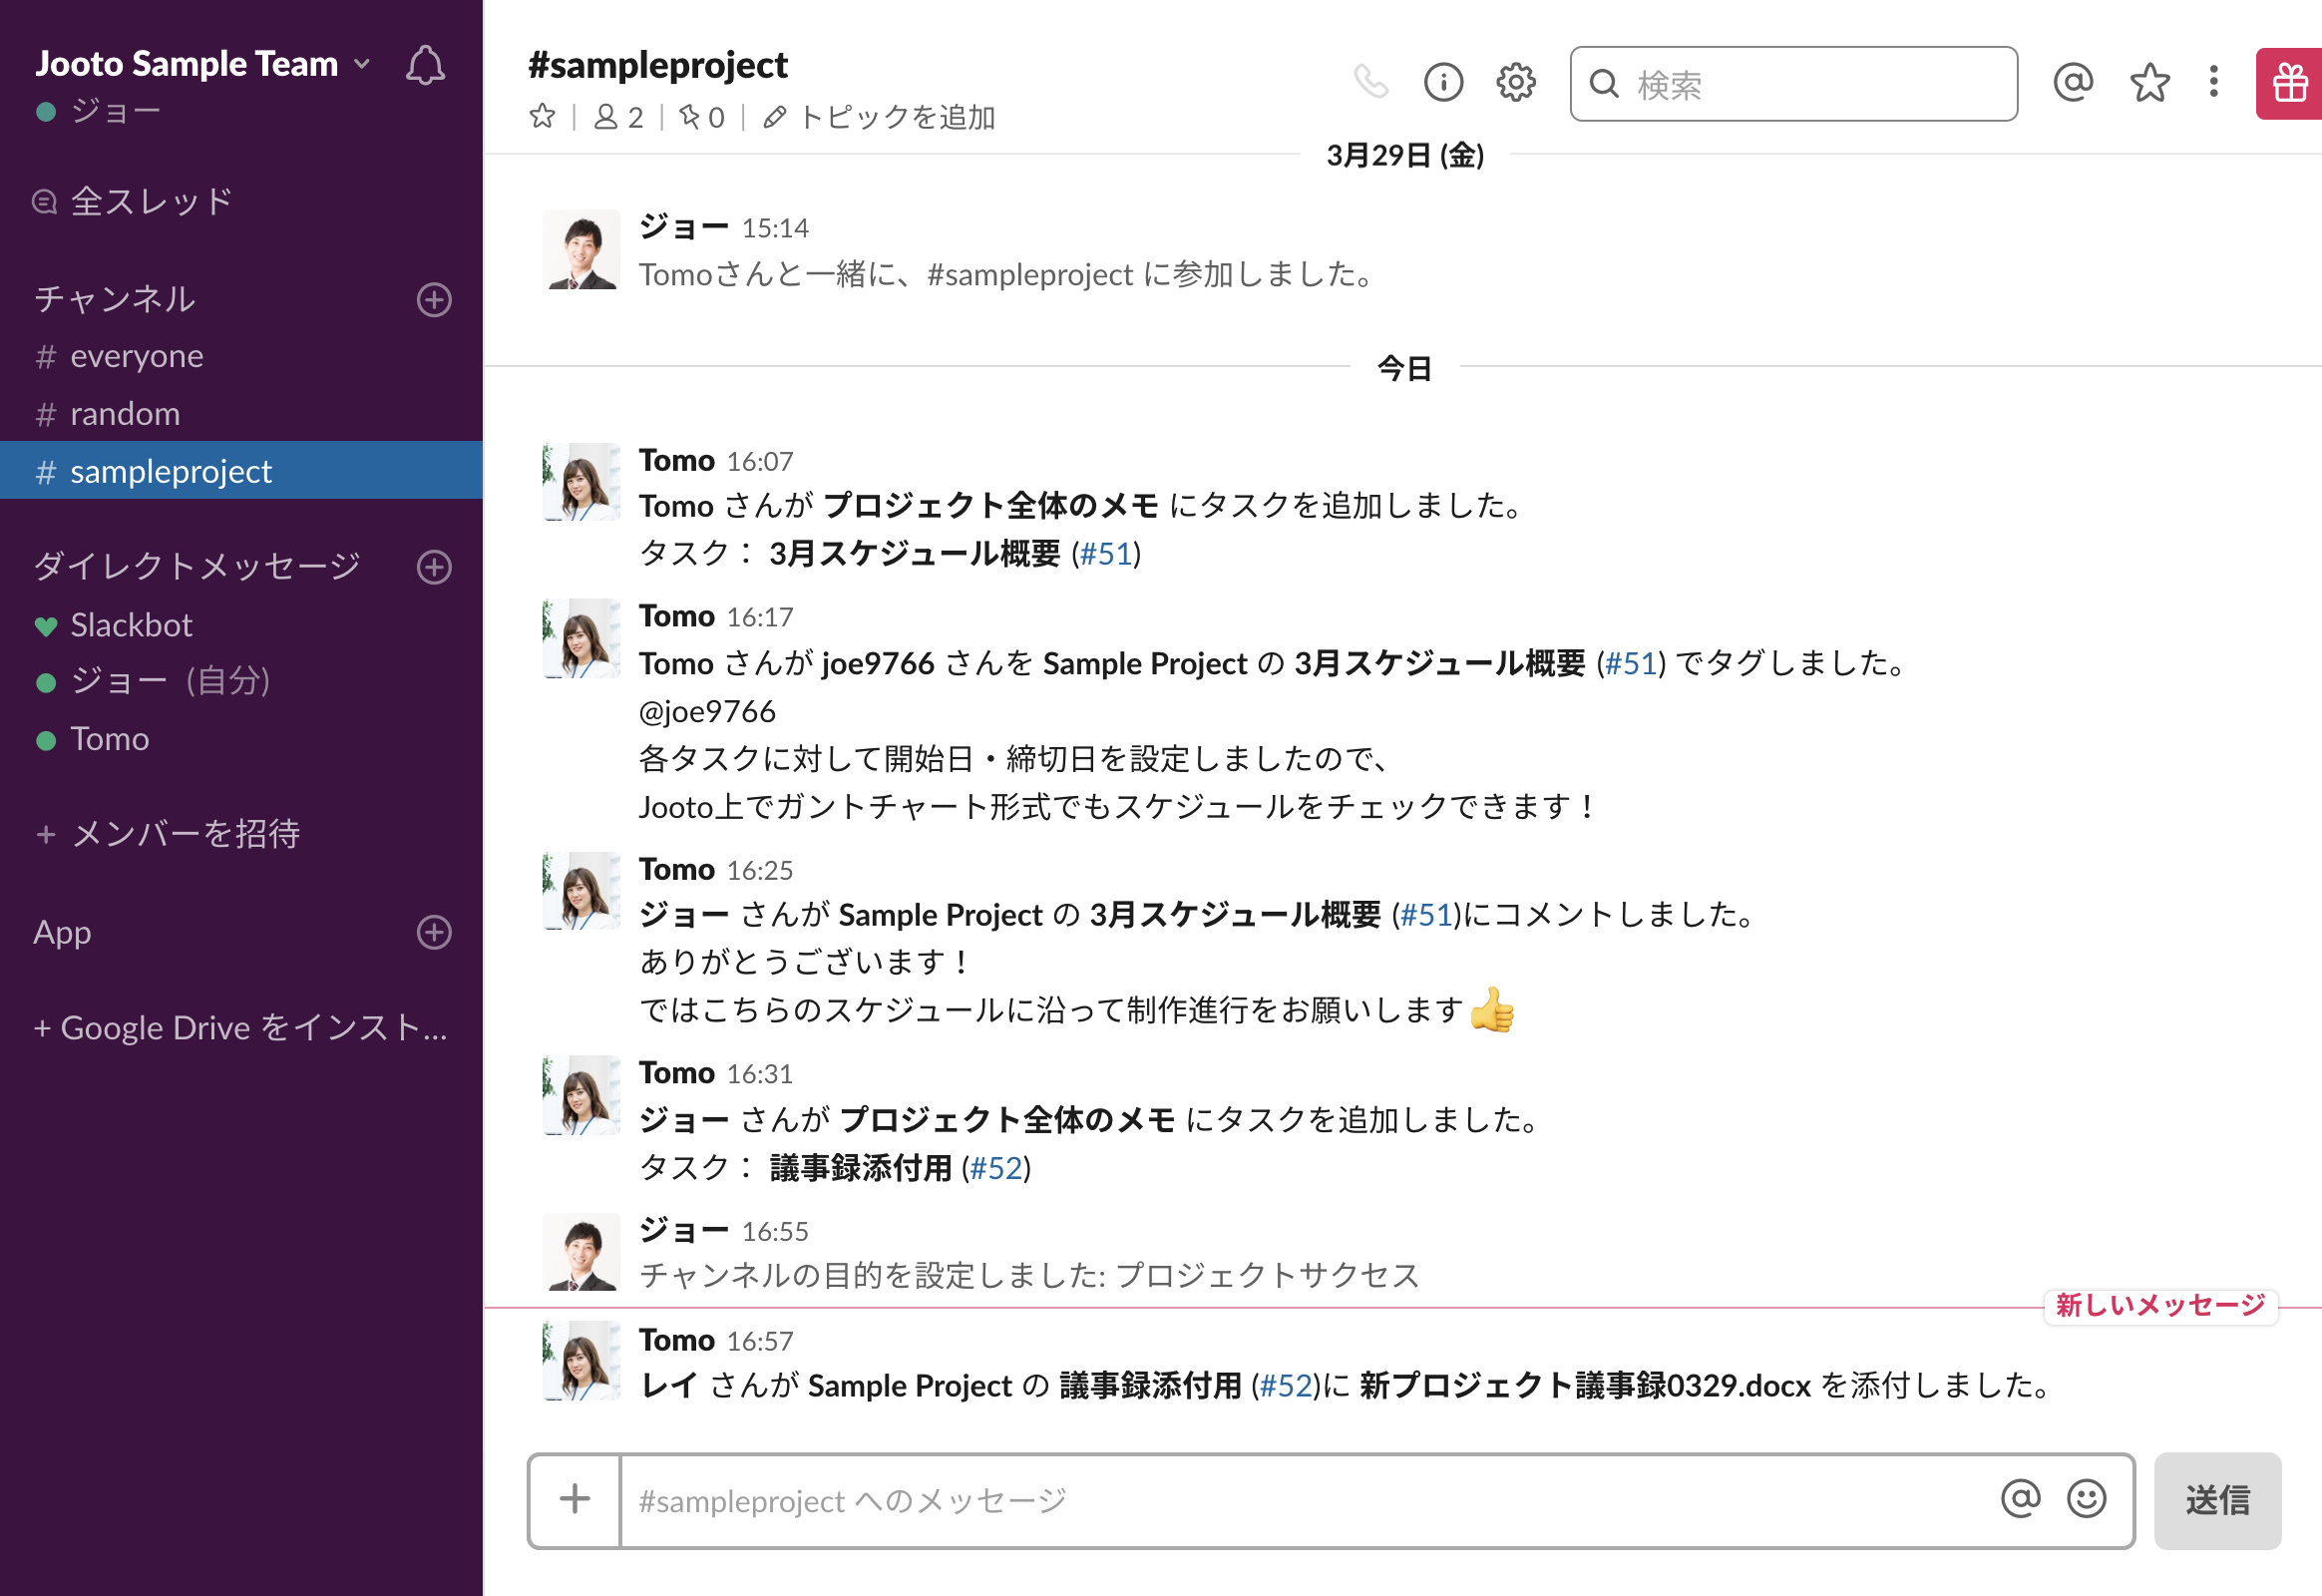Star the #sampleproject channel
Screen dimensions: 2322x1596
(x=542, y=117)
